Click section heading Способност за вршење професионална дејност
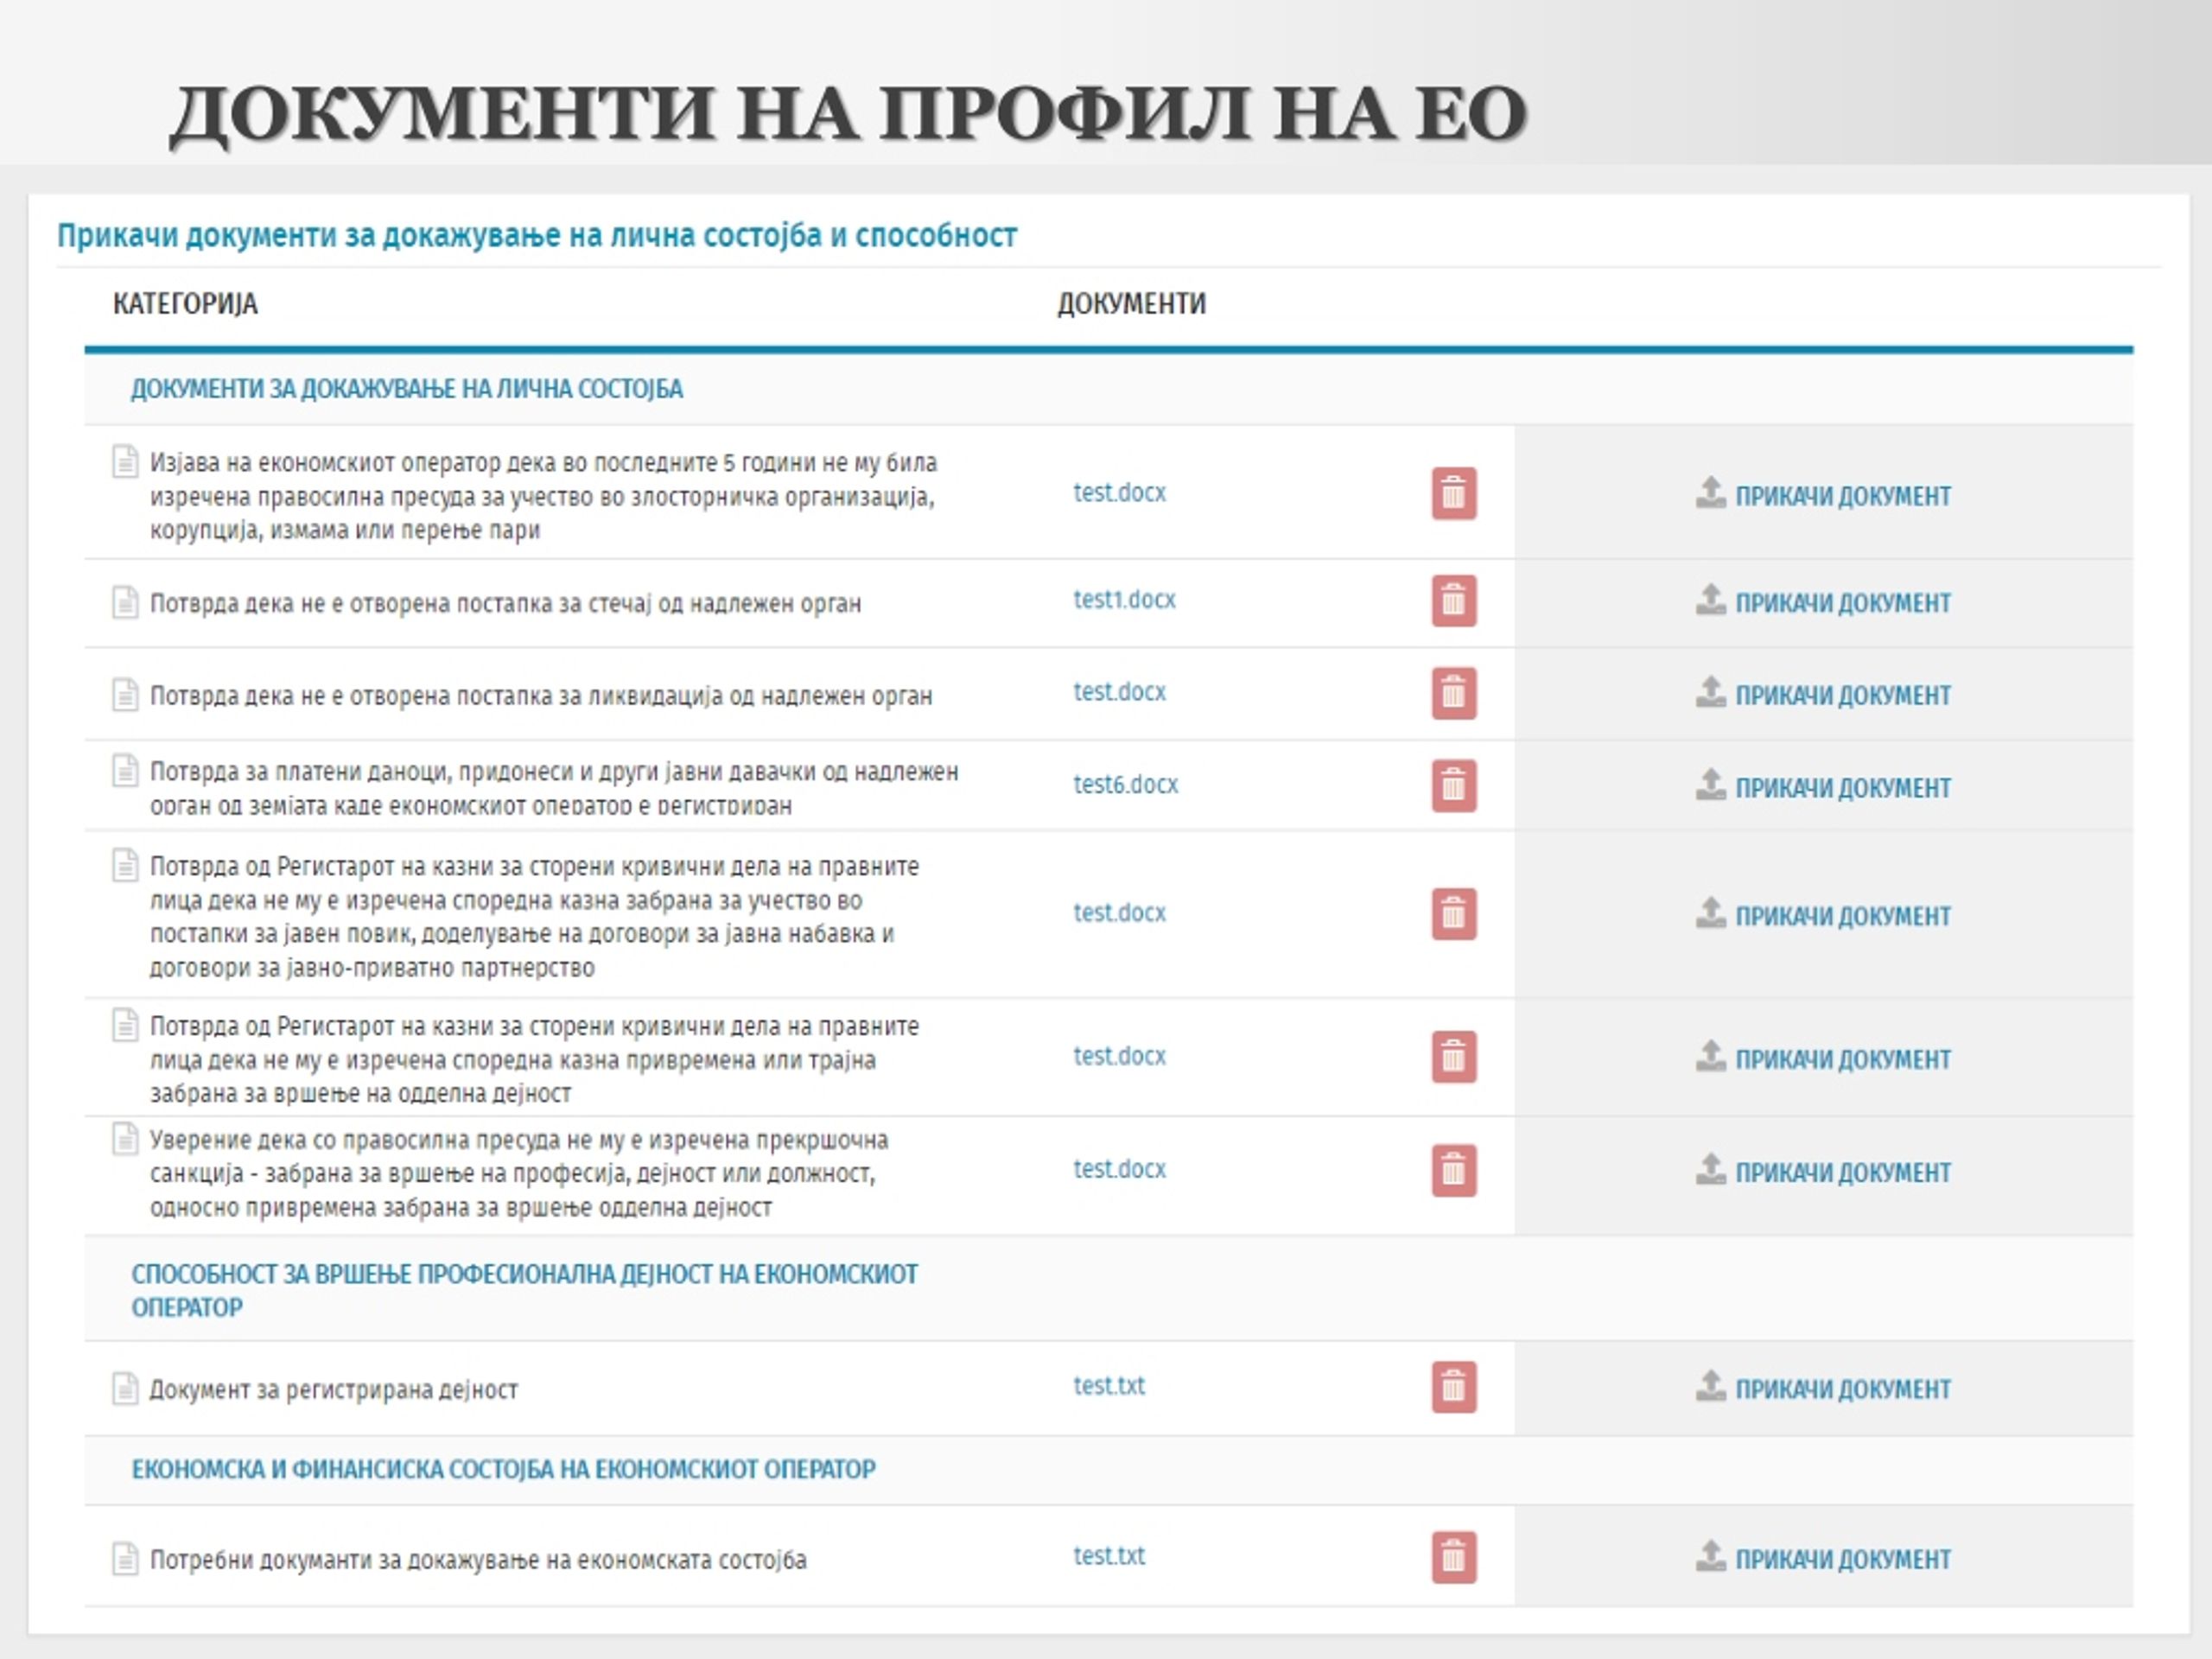Viewport: 2212px width, 1659px height. tap(524, 1290)
